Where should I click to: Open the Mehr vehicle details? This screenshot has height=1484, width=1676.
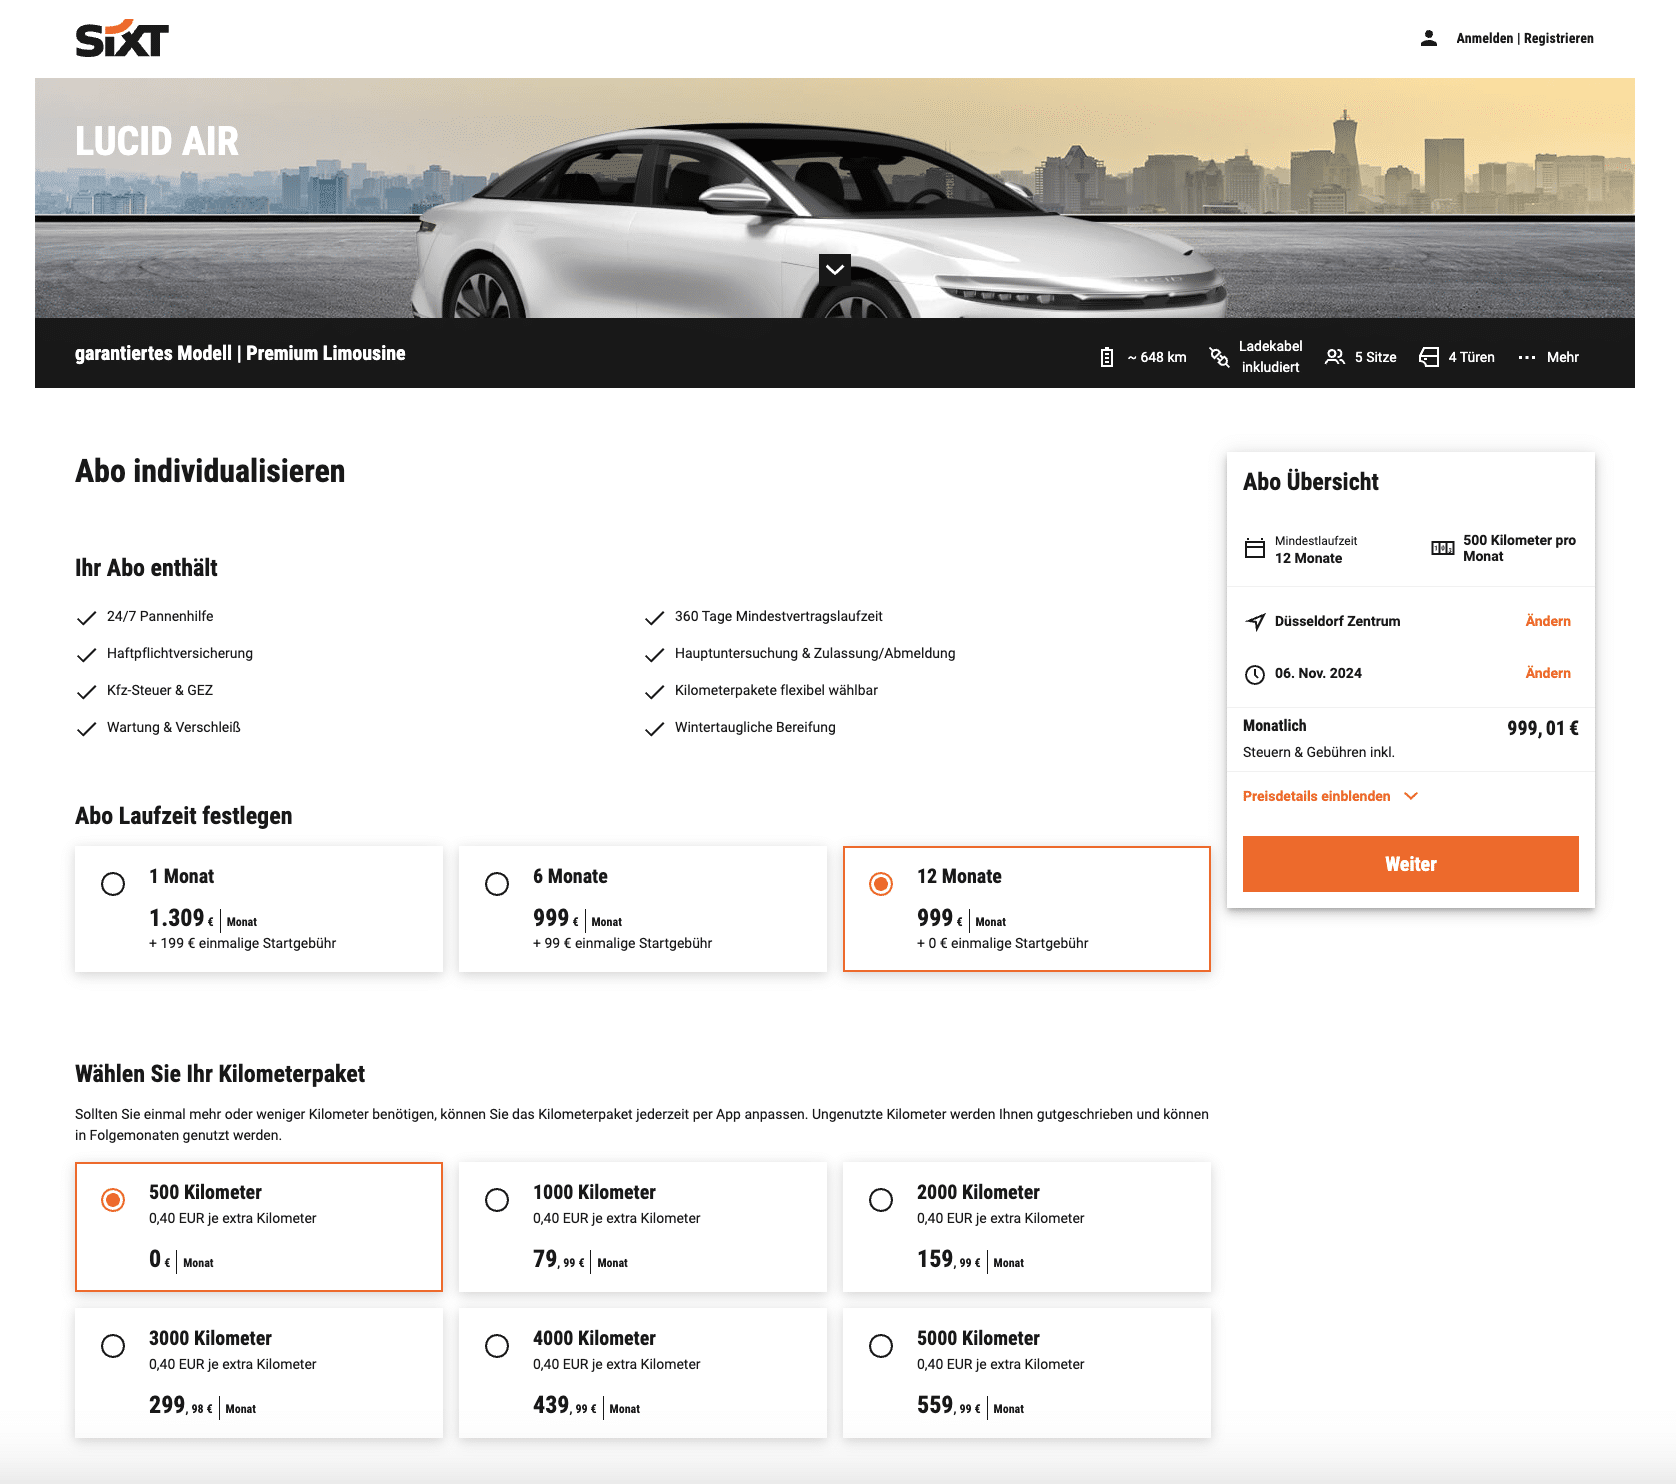coord(1549,357)
